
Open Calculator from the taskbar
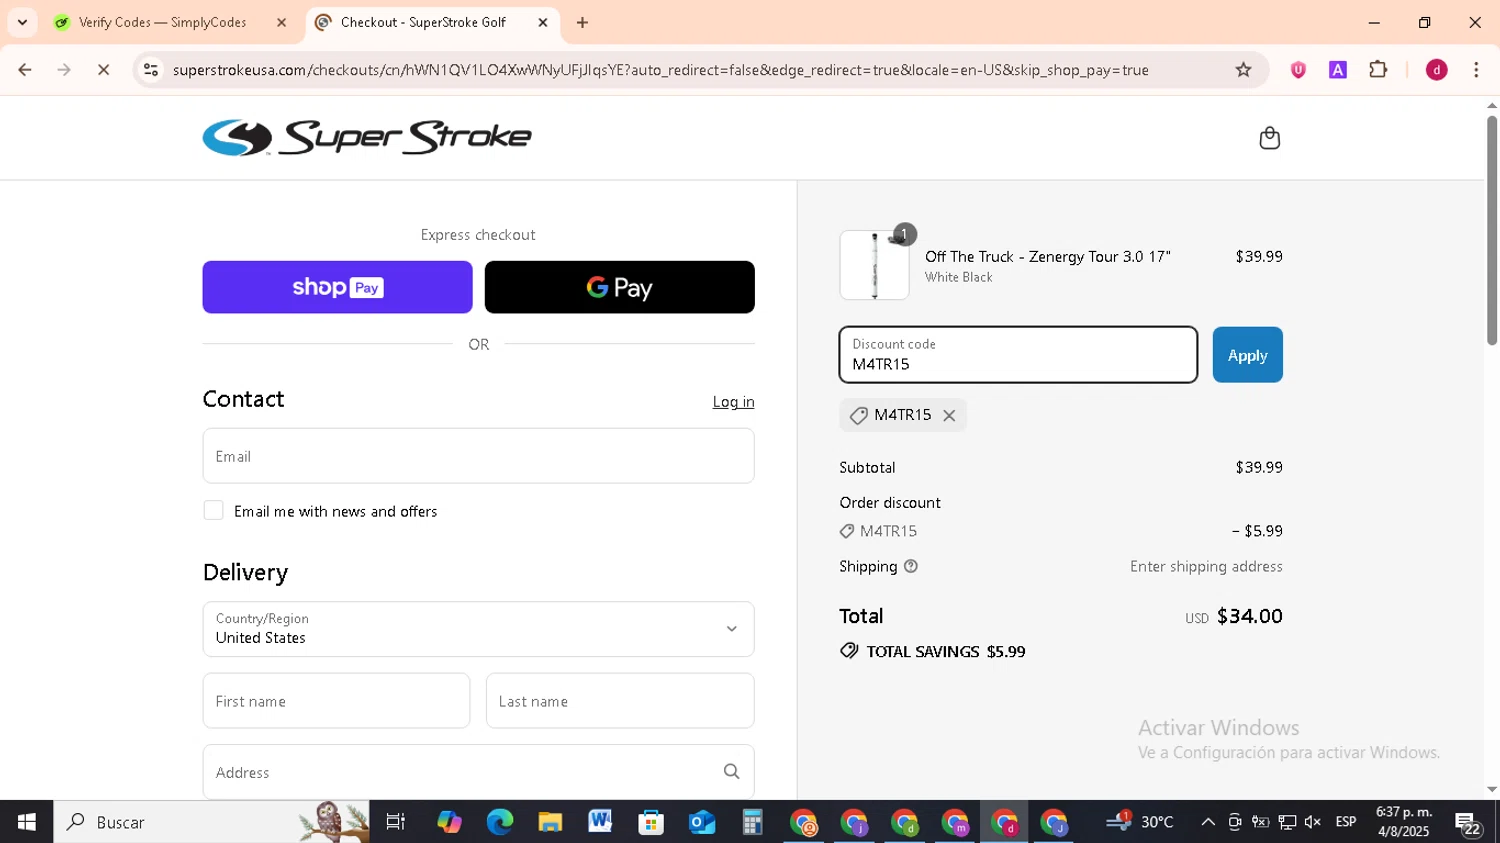point(752,822)
